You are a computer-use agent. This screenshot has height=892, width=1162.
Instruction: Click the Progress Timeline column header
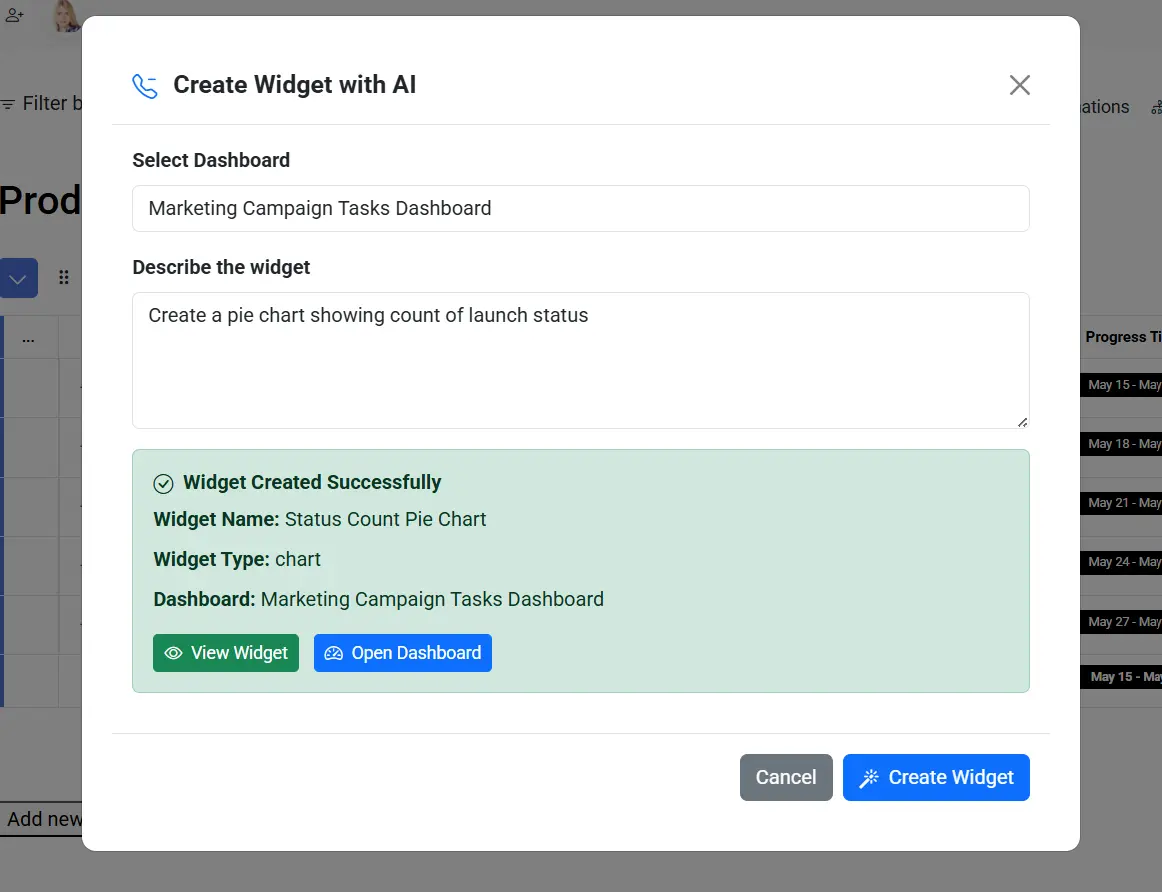1123,337
